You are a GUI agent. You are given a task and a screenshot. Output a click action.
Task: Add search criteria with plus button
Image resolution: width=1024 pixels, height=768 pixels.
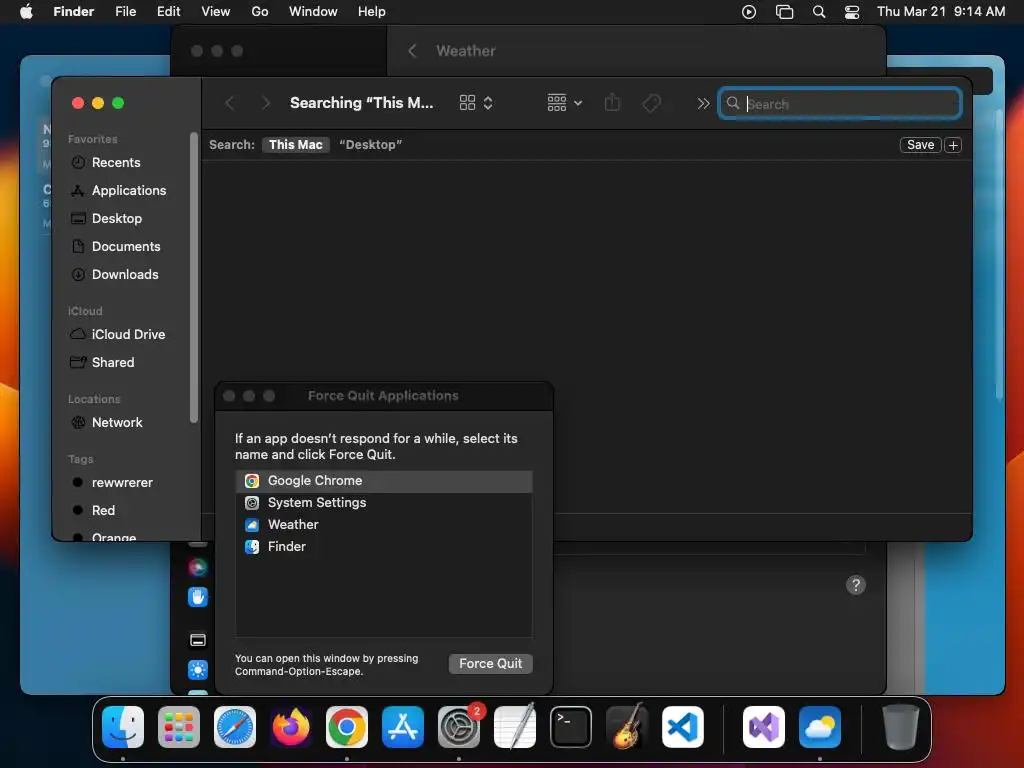click(953, 145)
